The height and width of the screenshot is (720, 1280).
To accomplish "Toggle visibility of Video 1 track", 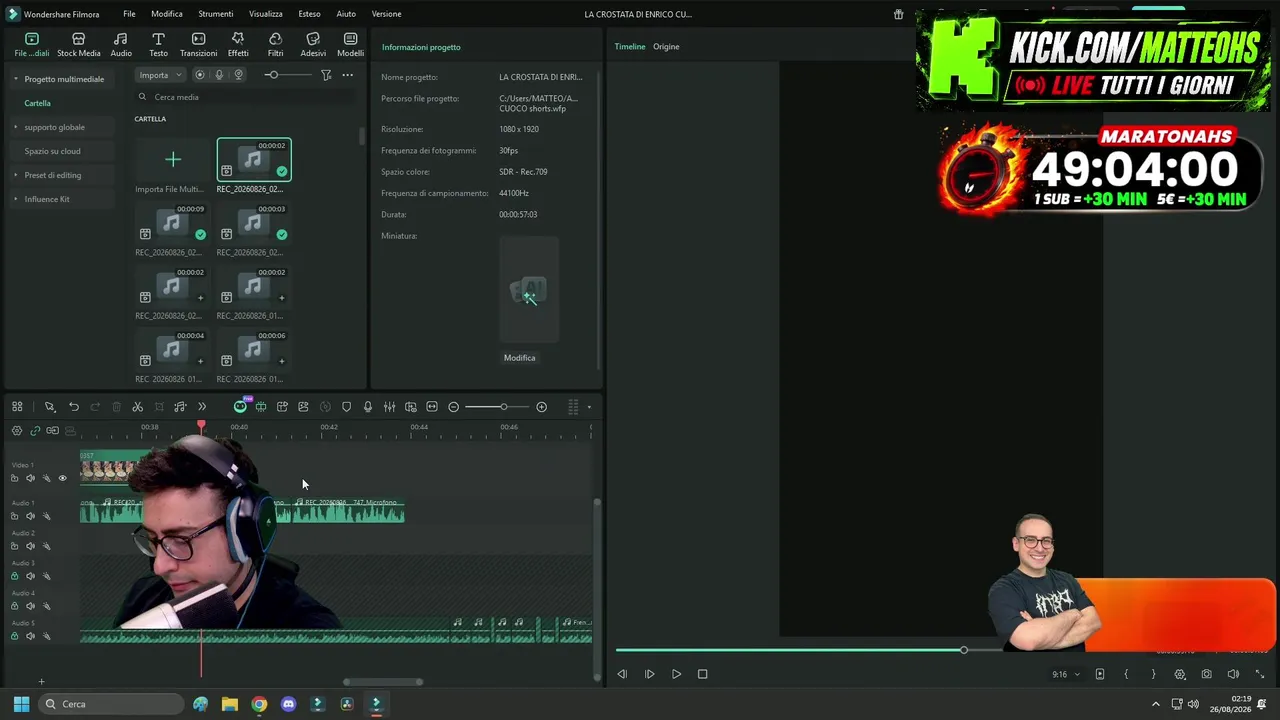I will point(62,478).
